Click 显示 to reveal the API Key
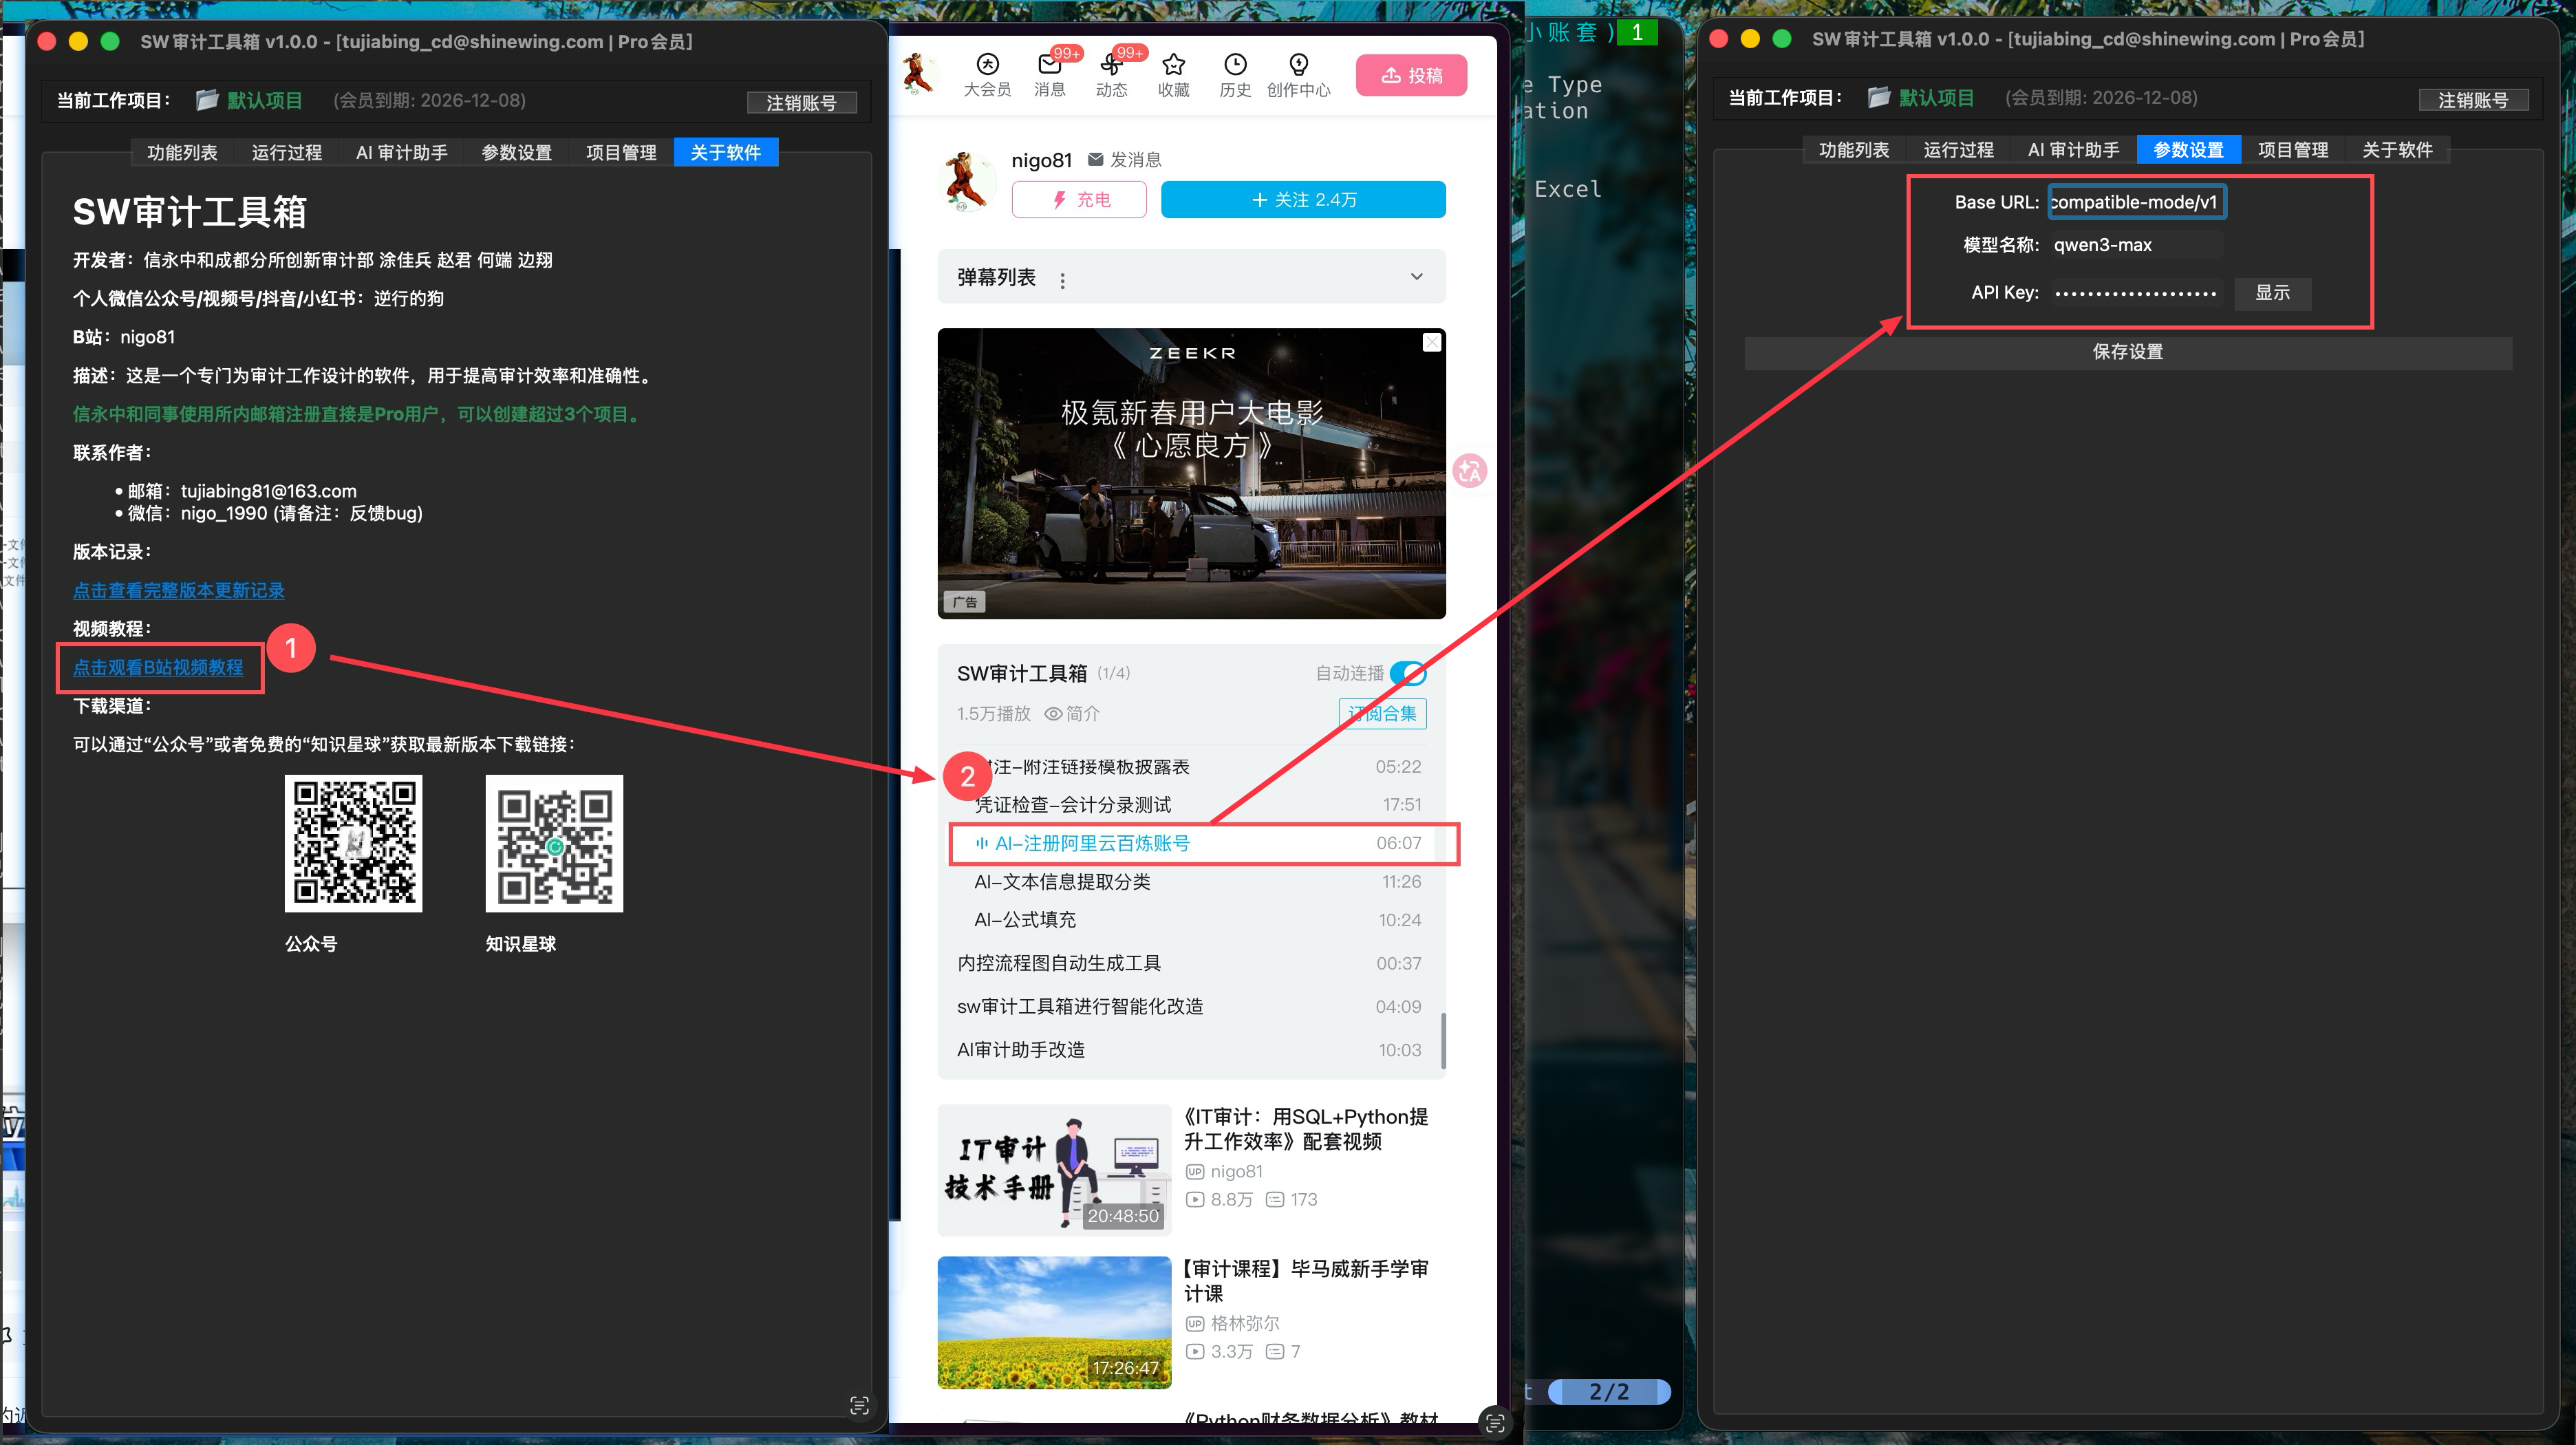 (2272, 293)
